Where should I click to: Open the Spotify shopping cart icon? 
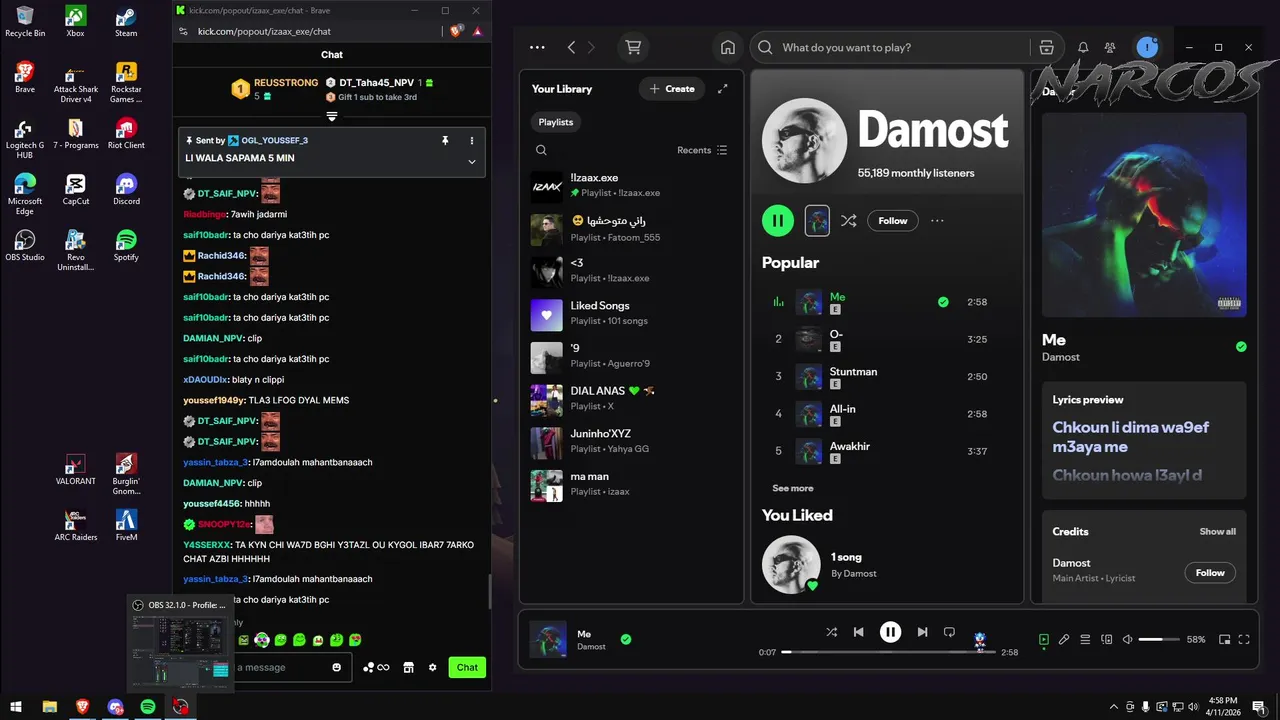click(x=633, y=47)
